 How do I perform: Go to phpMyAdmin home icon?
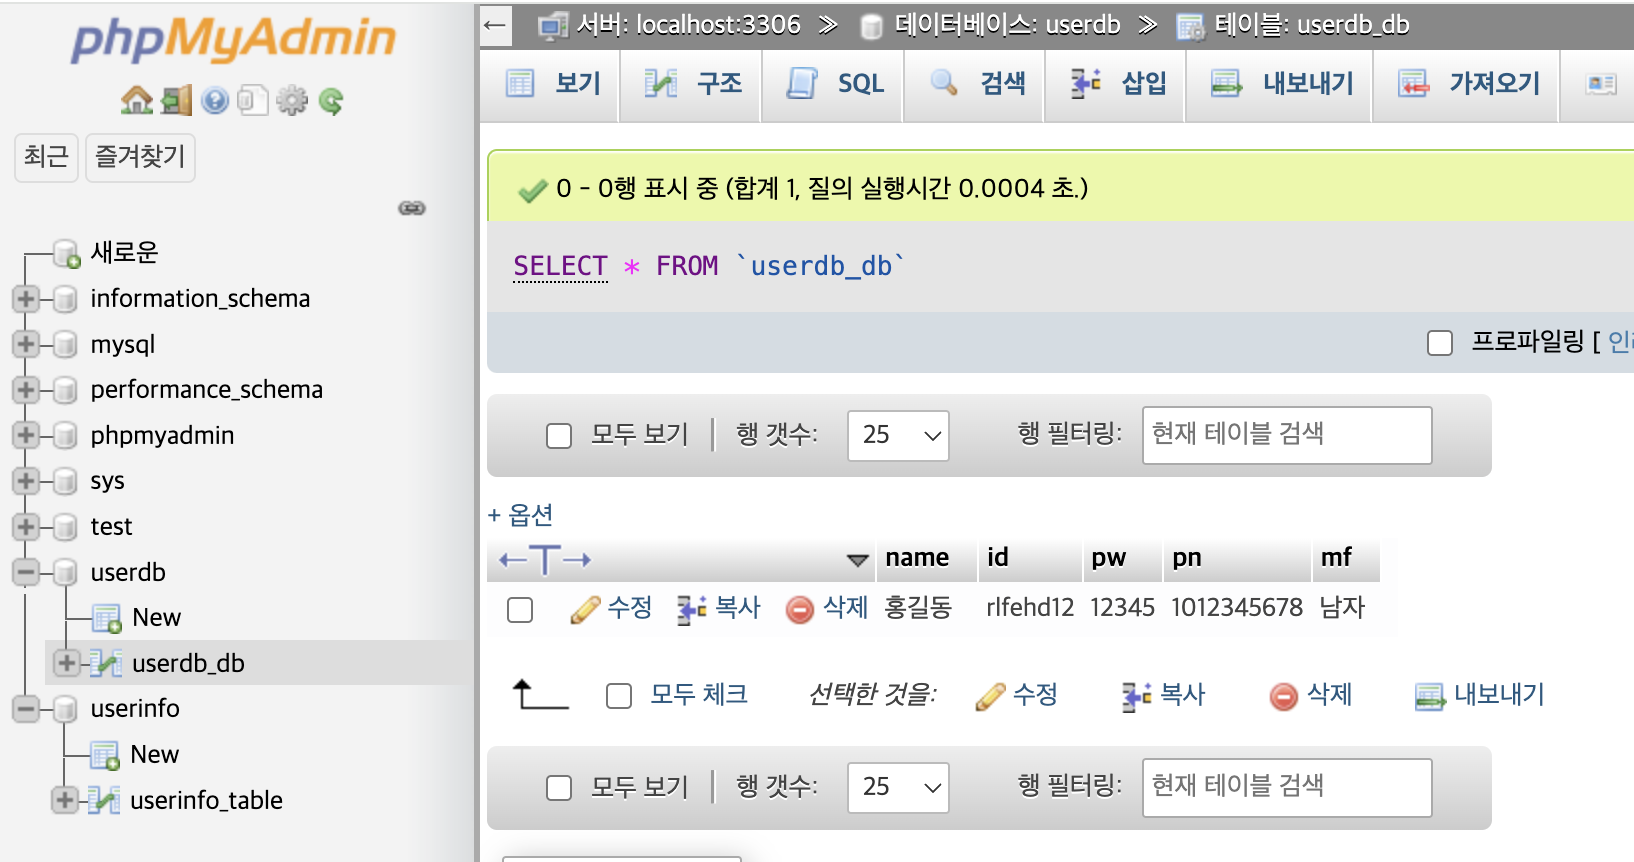point(136,100)
